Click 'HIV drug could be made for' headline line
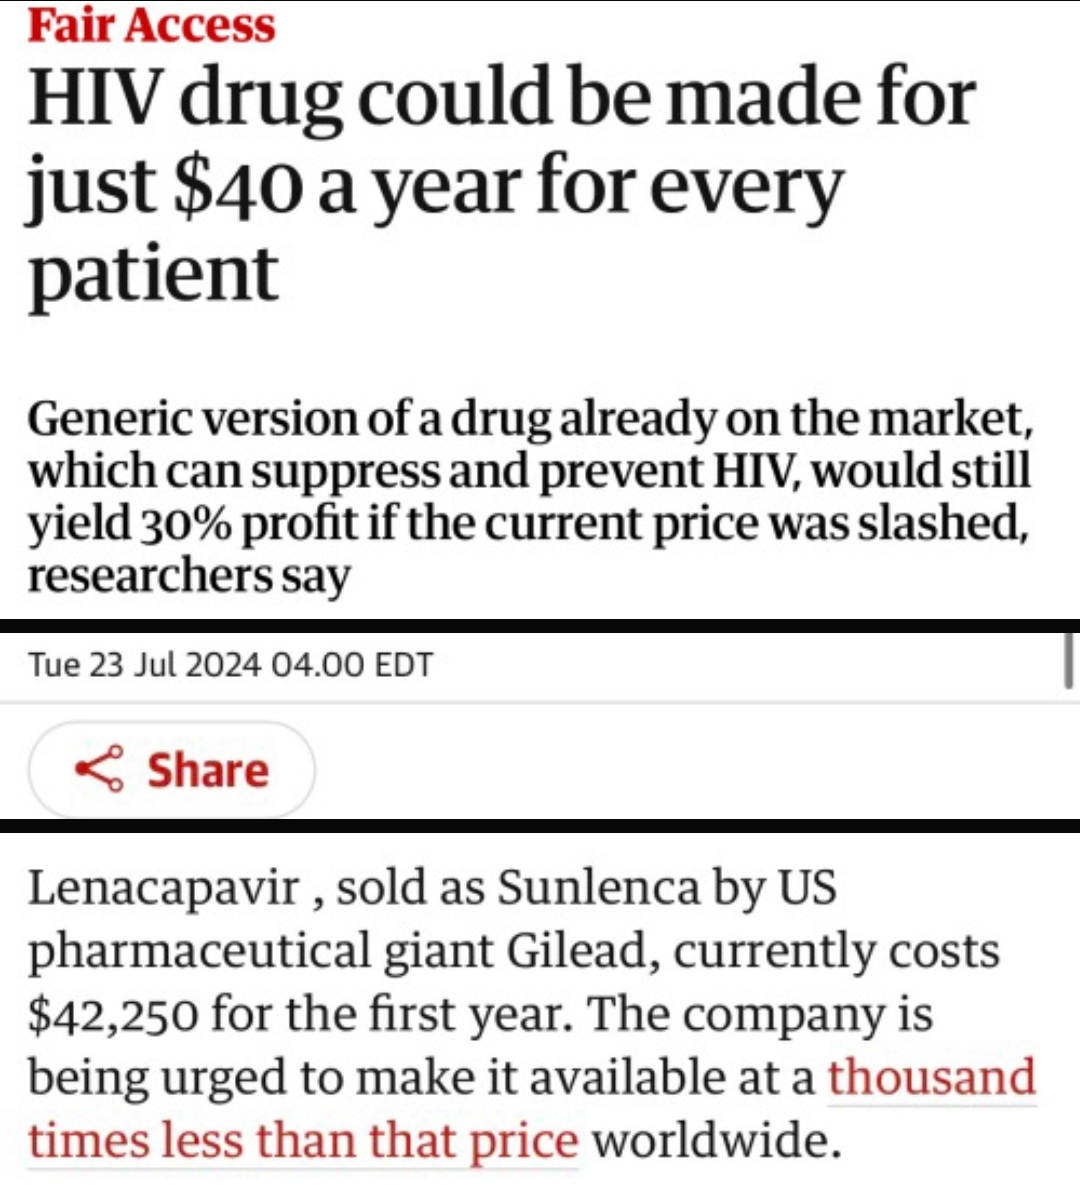Viewport: 1080px width, 1185px height. tap(502, 99)
